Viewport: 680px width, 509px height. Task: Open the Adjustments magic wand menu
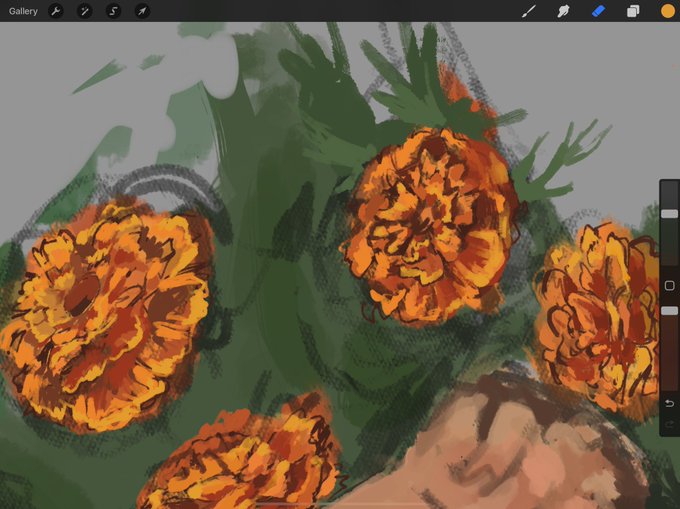click(85, 11)
